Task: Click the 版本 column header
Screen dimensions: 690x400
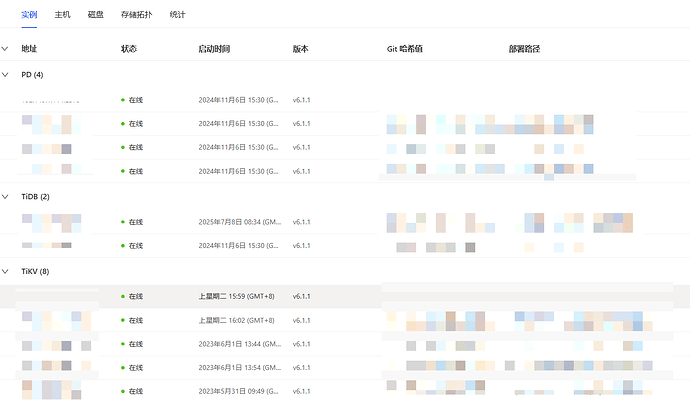Action: (x=301, y=49)
